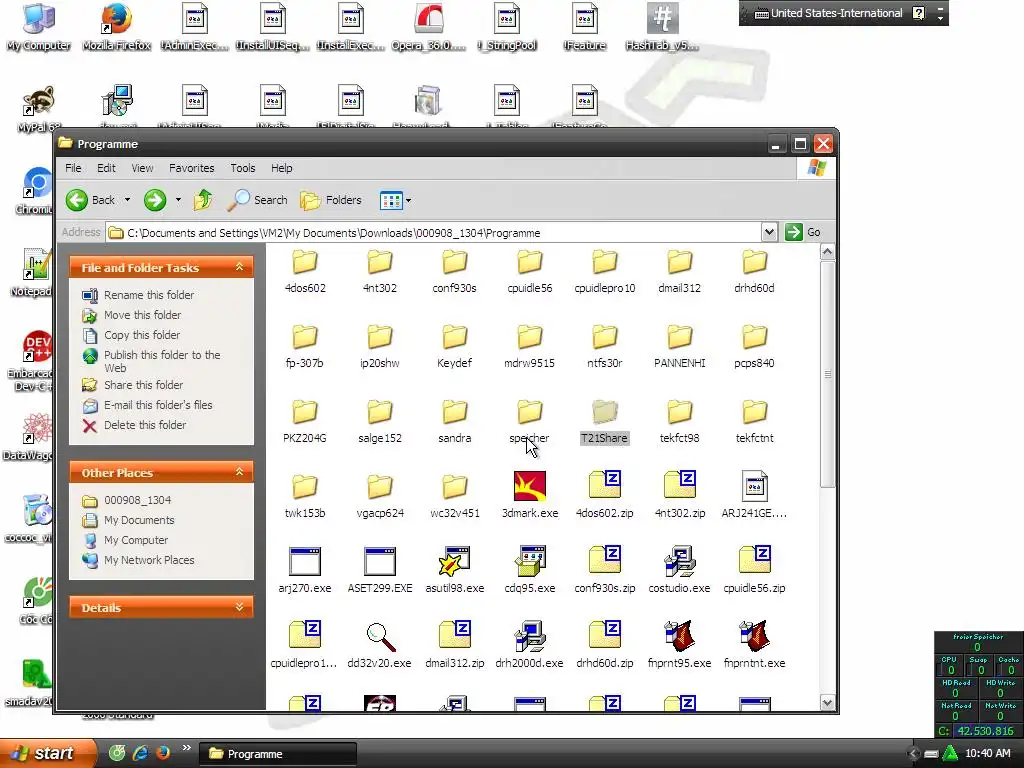
Task: Expand the Details panel
Action: 240,607
